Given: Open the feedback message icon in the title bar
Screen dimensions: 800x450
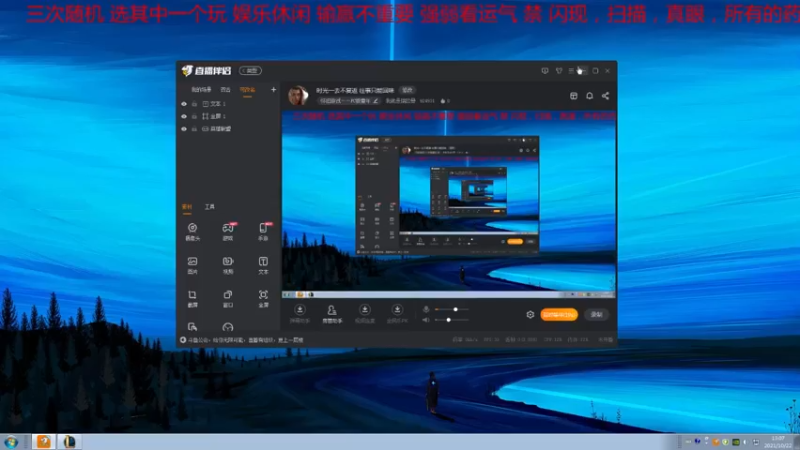Looking at the screenshot, I should click(545, 71).
